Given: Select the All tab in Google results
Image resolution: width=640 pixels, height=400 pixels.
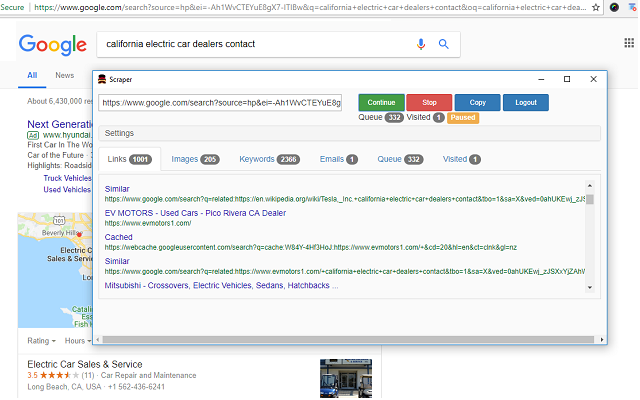Looking at the screenshot, I should [32, 76].
